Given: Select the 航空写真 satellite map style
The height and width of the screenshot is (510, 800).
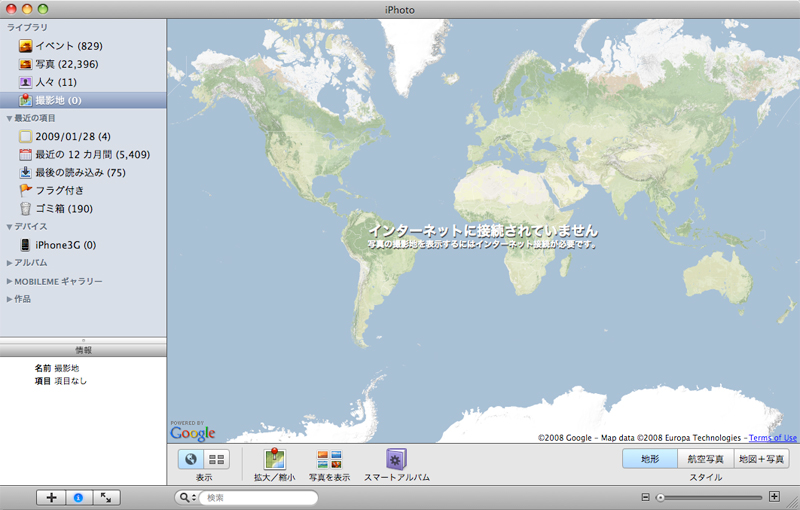Looking at the screenshot, I should click(706, 459).
